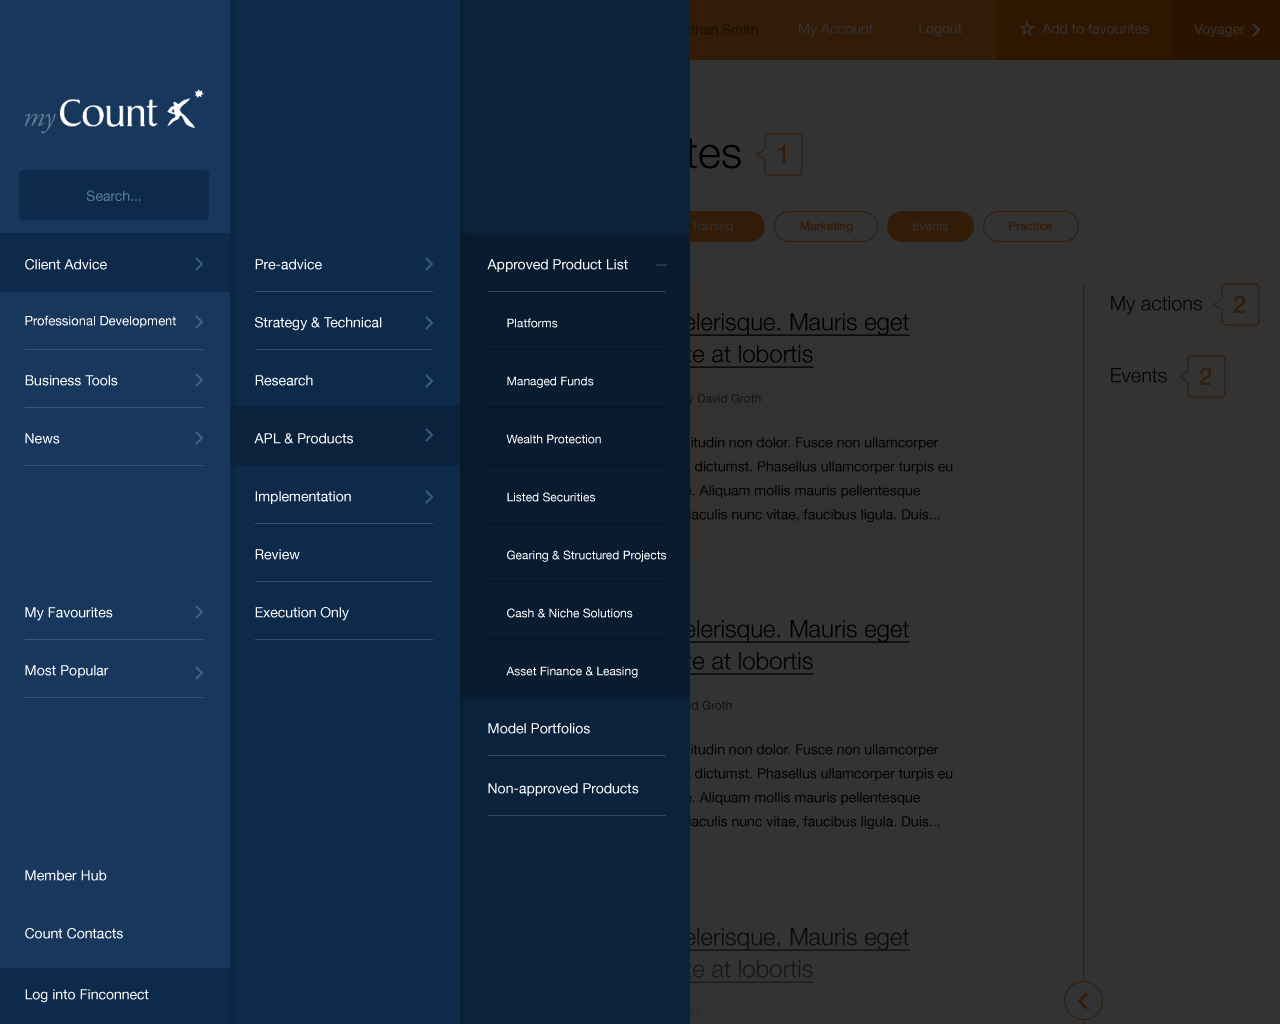Collapse the Approved Product List section
The height and width of the screenshot is (1024, 1280).
coord(660,264)
